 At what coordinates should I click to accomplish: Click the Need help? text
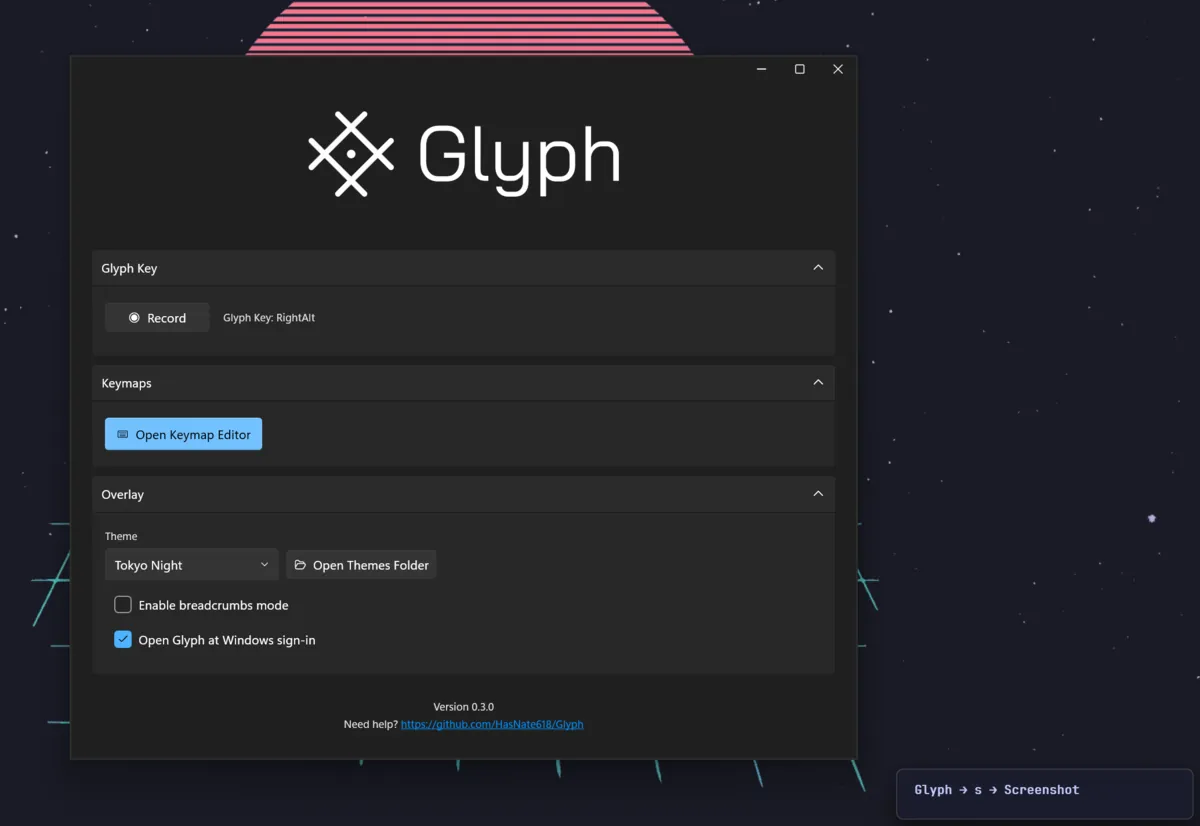click(x=370, y=724)
